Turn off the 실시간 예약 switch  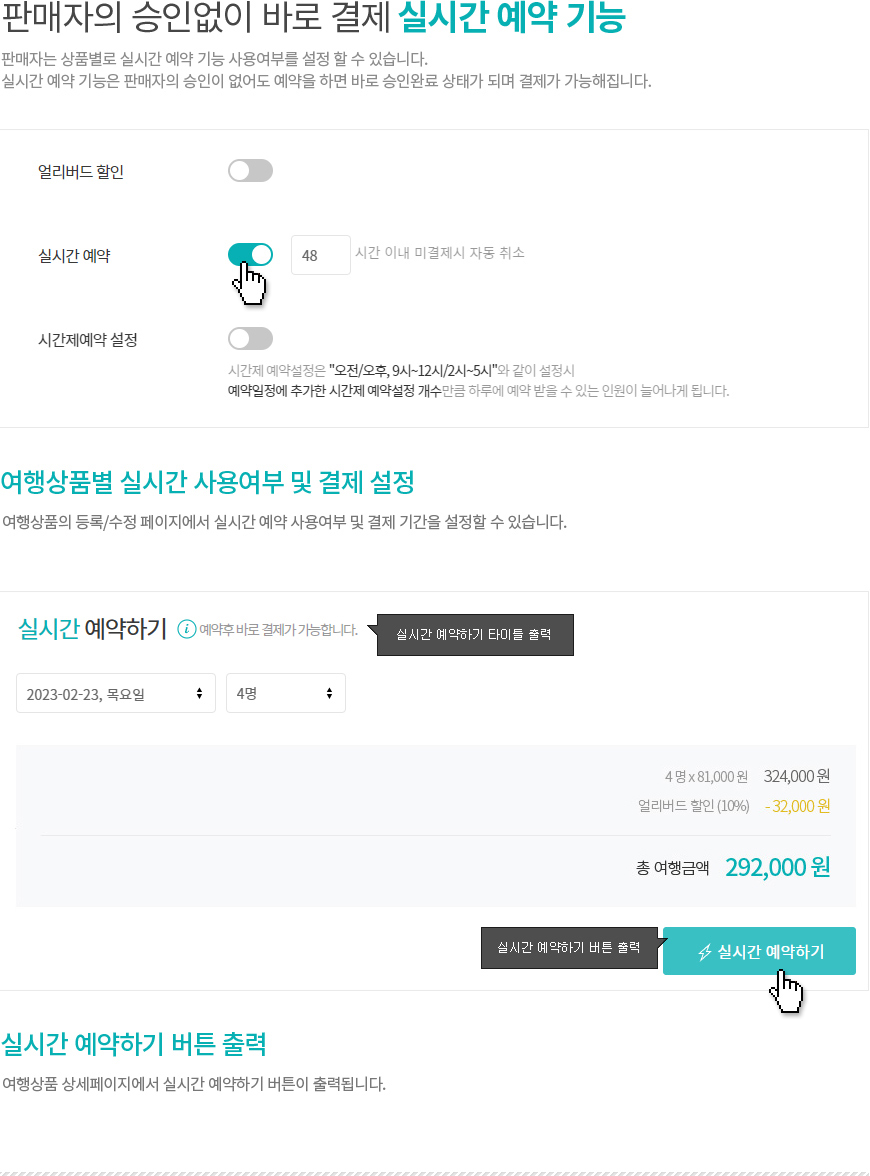pyautogui.click(x=250, y=255)
